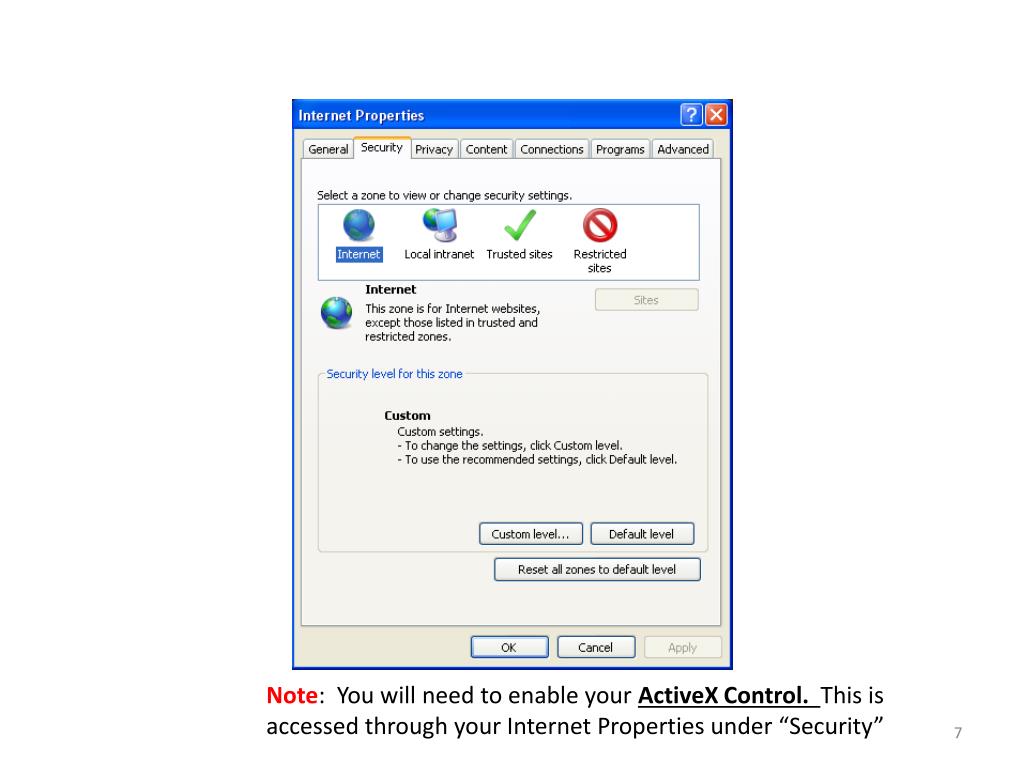
Task: Select the Internet zone globe icon
Action: pyautogui.click(x=359, y=225)
